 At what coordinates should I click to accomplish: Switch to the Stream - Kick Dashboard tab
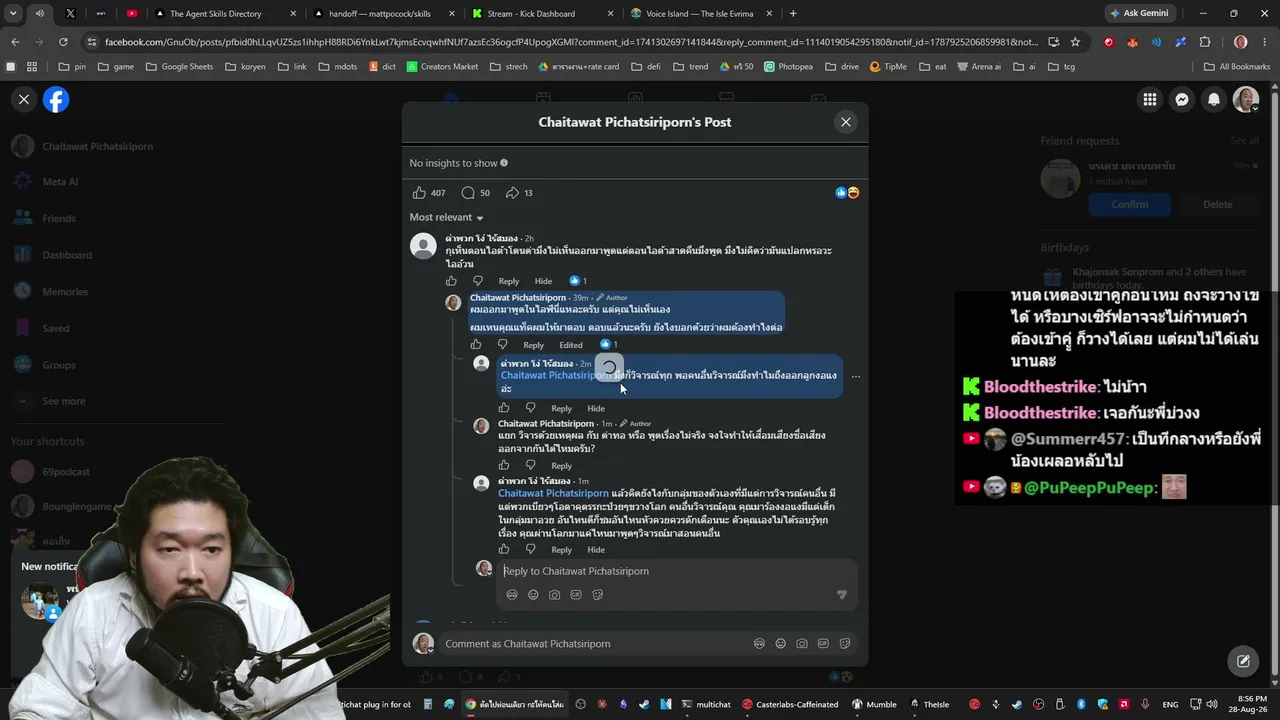[x=542, y=14]
